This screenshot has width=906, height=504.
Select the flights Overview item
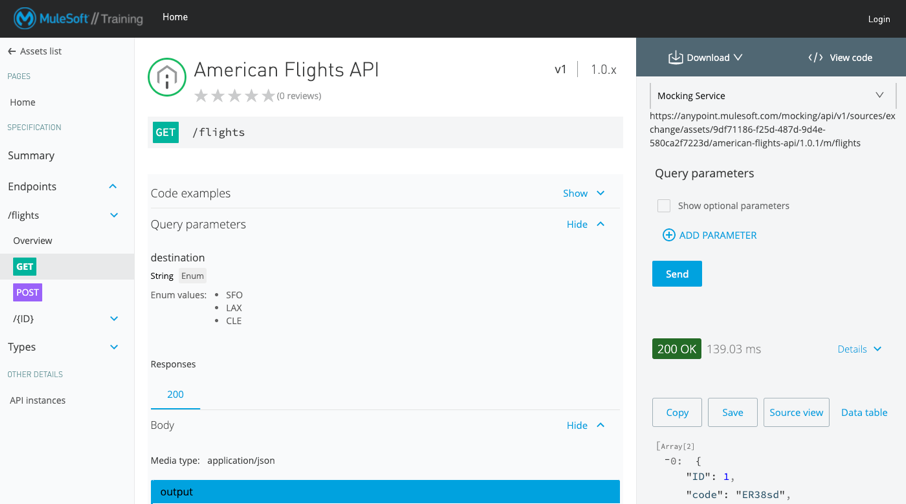32,240
